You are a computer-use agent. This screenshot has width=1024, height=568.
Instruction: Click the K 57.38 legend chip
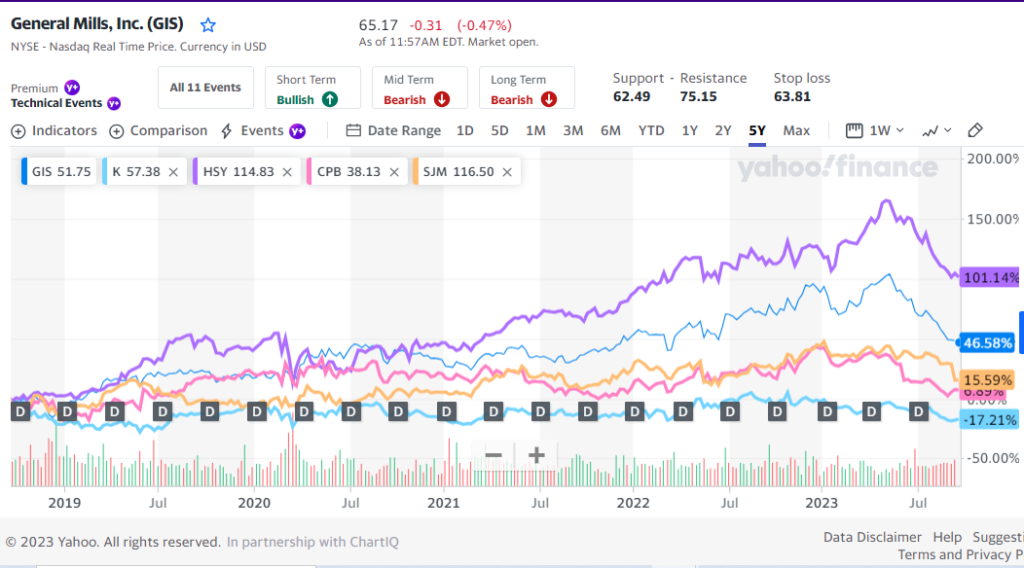pos(143,172)
